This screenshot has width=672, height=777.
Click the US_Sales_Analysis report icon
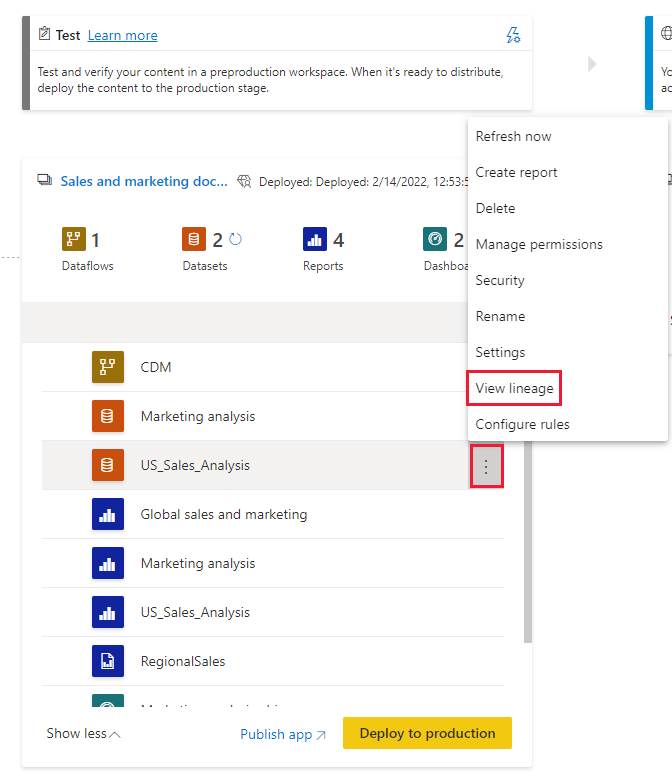click(108, 612)
